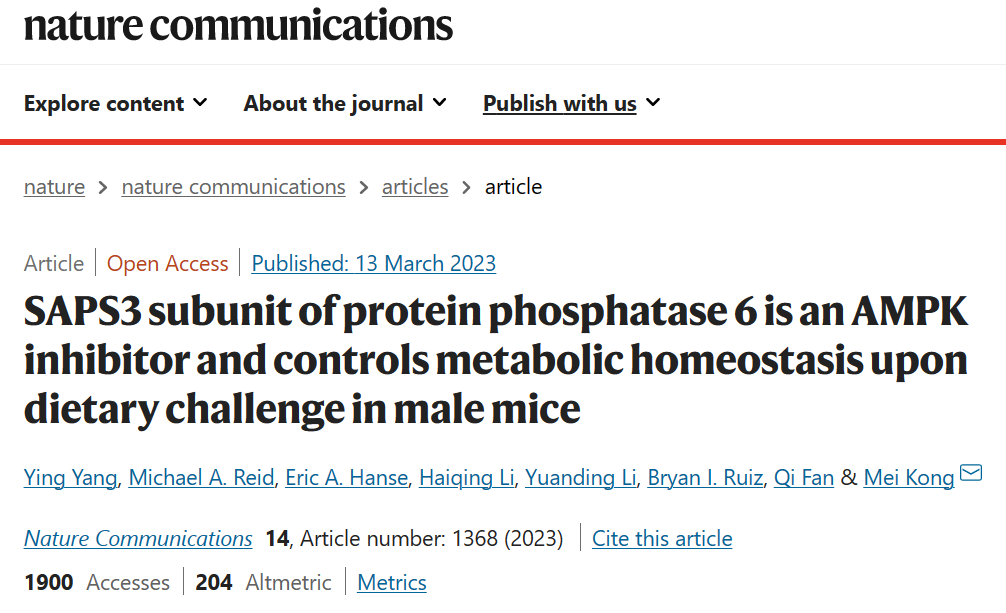1006x613 pixels.
Task: Navigate to articles breadcrumb
Action: tap(415, 187)
